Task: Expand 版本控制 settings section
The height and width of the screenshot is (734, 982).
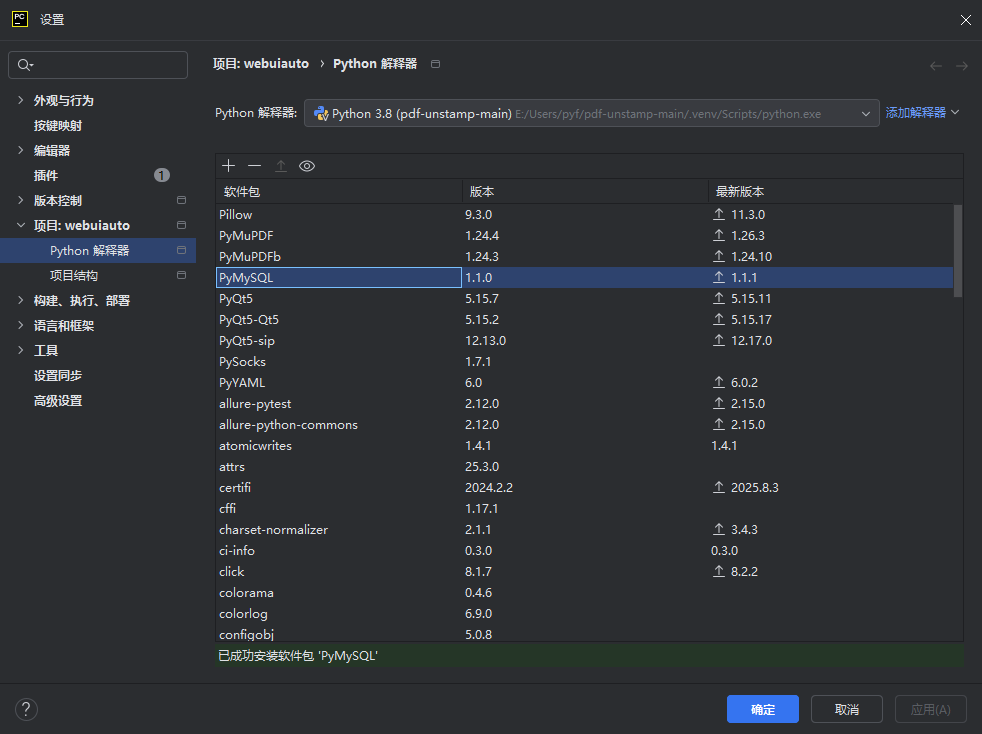Action: [x=21, y=200]
